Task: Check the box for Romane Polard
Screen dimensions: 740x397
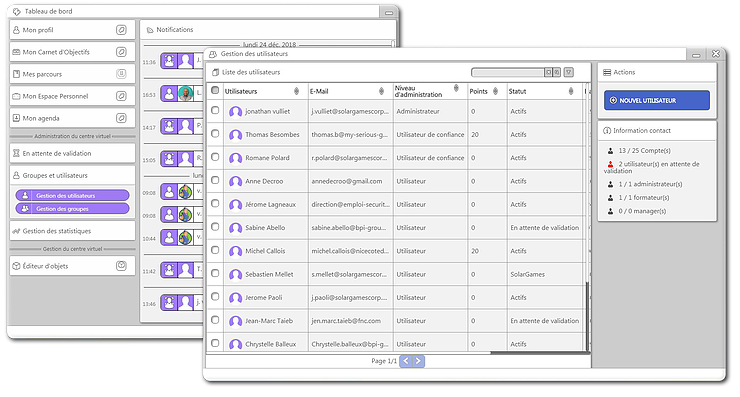Action: 215,157
